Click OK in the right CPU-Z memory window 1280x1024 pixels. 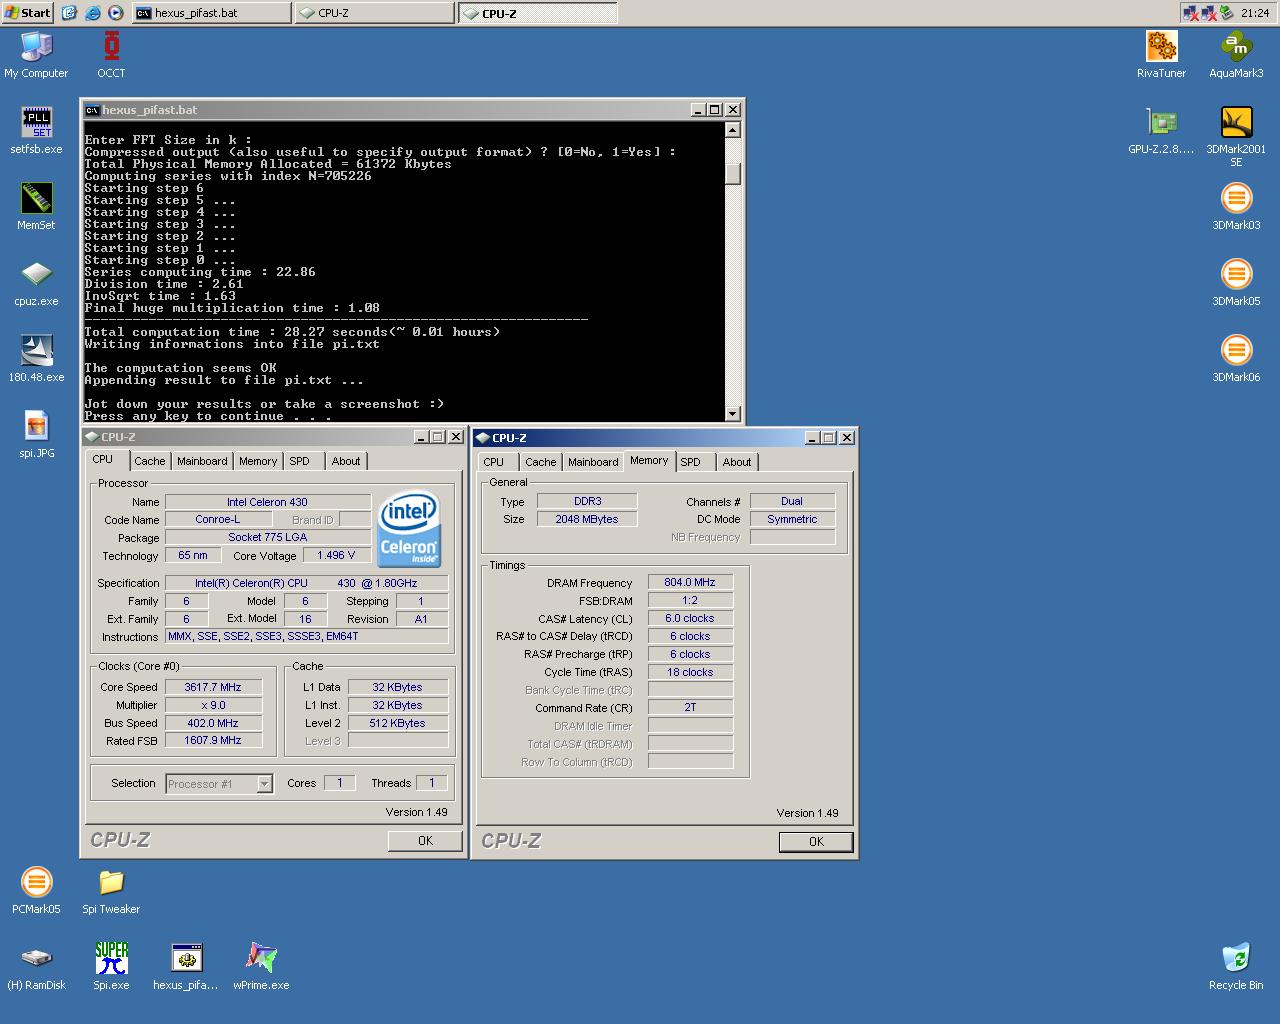[816, 842]
